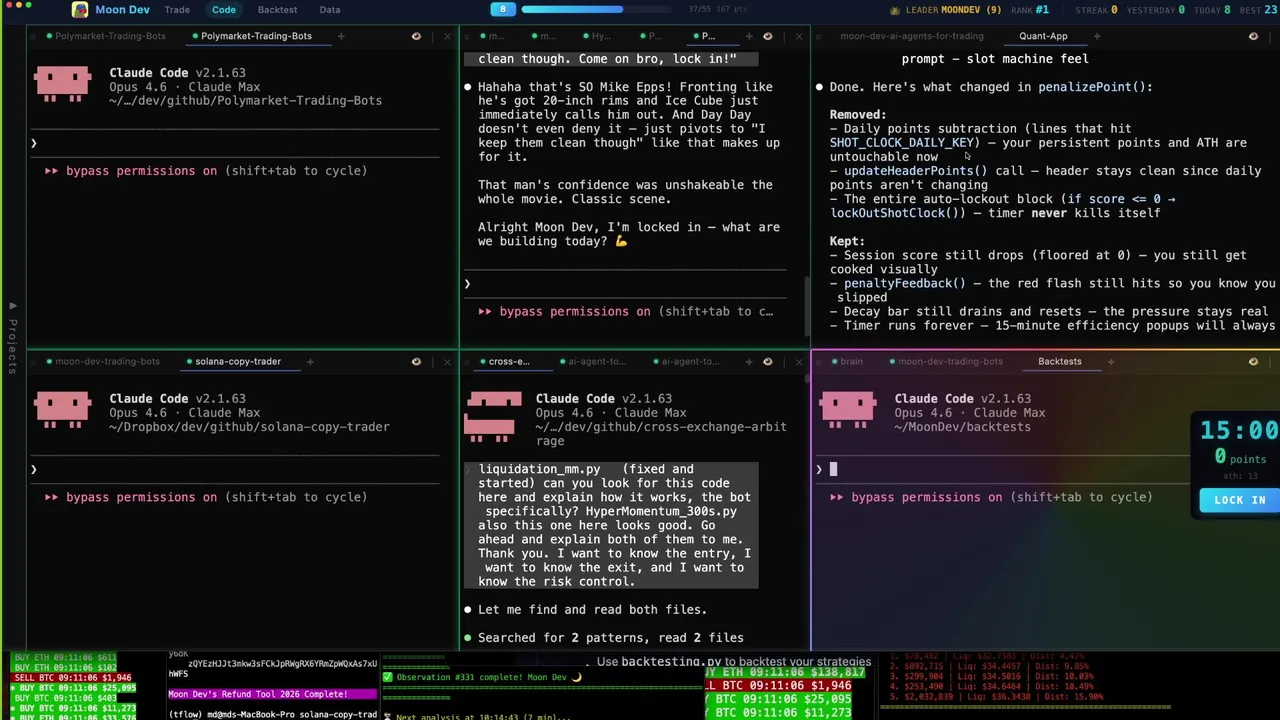Viewport: 1280px width, 720px height.
Task: Click the leader trophy icon in the header
Action: [894, 10]
